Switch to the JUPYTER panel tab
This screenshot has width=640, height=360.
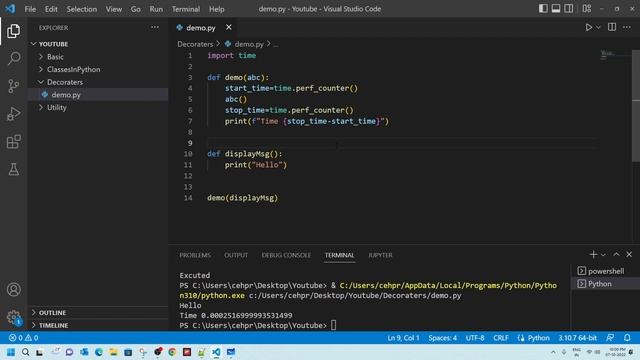(380, 255)
